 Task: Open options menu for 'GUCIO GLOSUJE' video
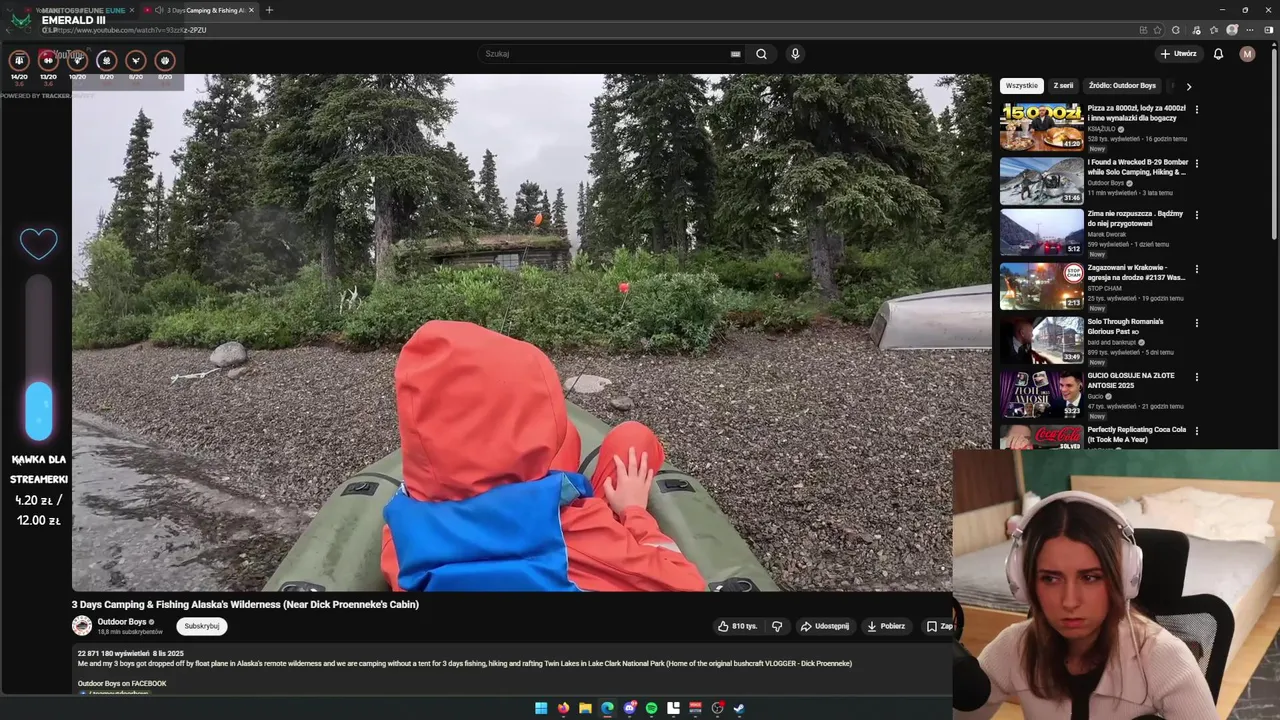coord(1197,377)
